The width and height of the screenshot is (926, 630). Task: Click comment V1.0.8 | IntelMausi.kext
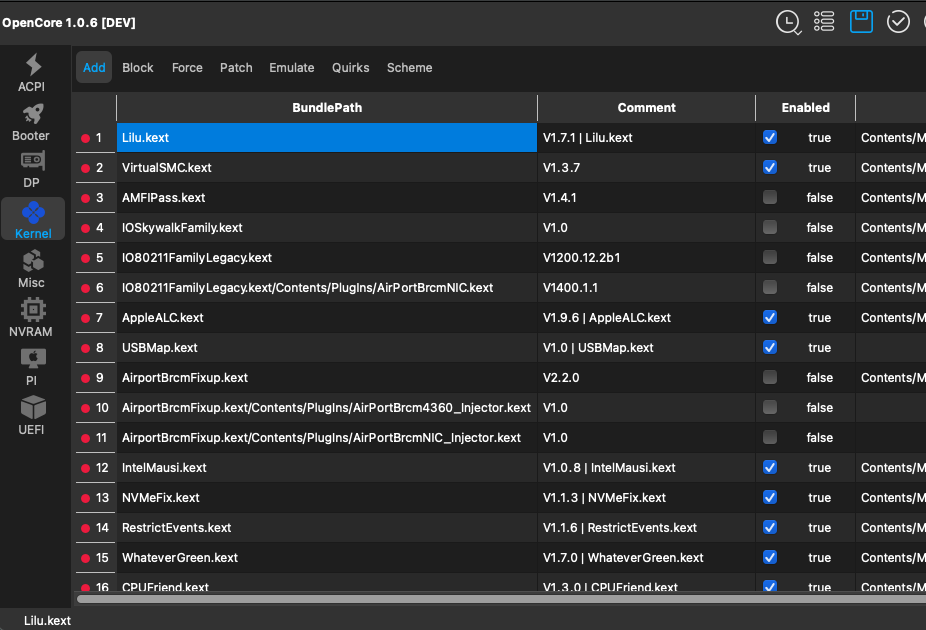pyautogui.click(x=647, y=468)
